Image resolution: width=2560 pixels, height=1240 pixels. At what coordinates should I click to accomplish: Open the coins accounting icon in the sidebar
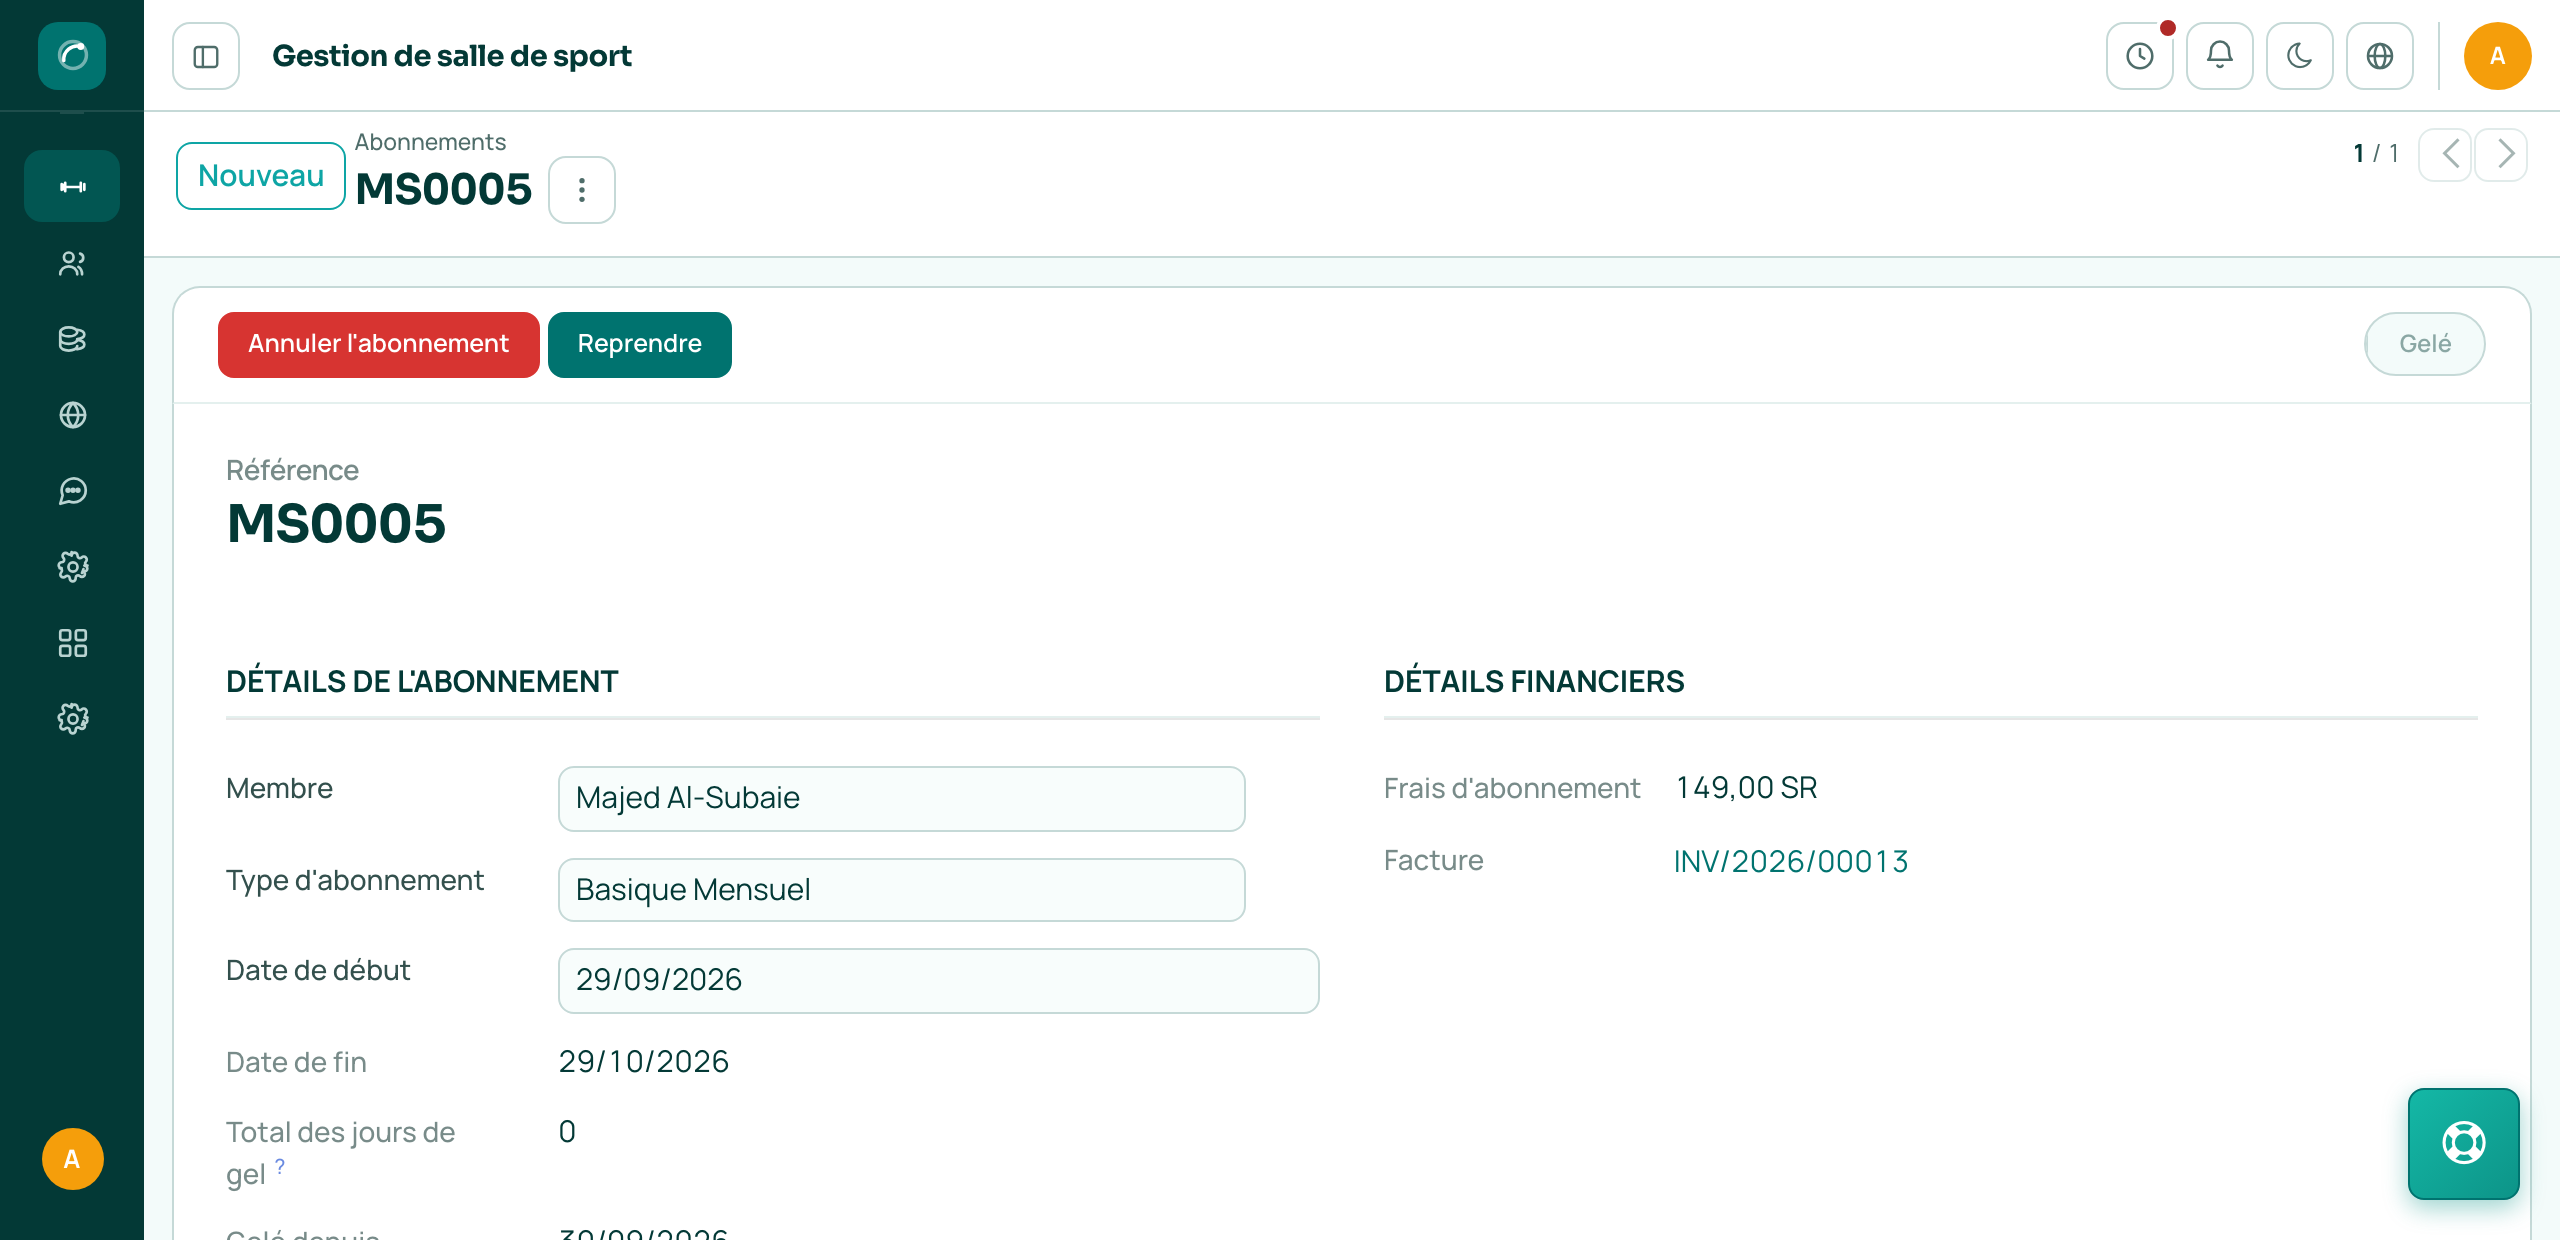[x=72, y=339]
